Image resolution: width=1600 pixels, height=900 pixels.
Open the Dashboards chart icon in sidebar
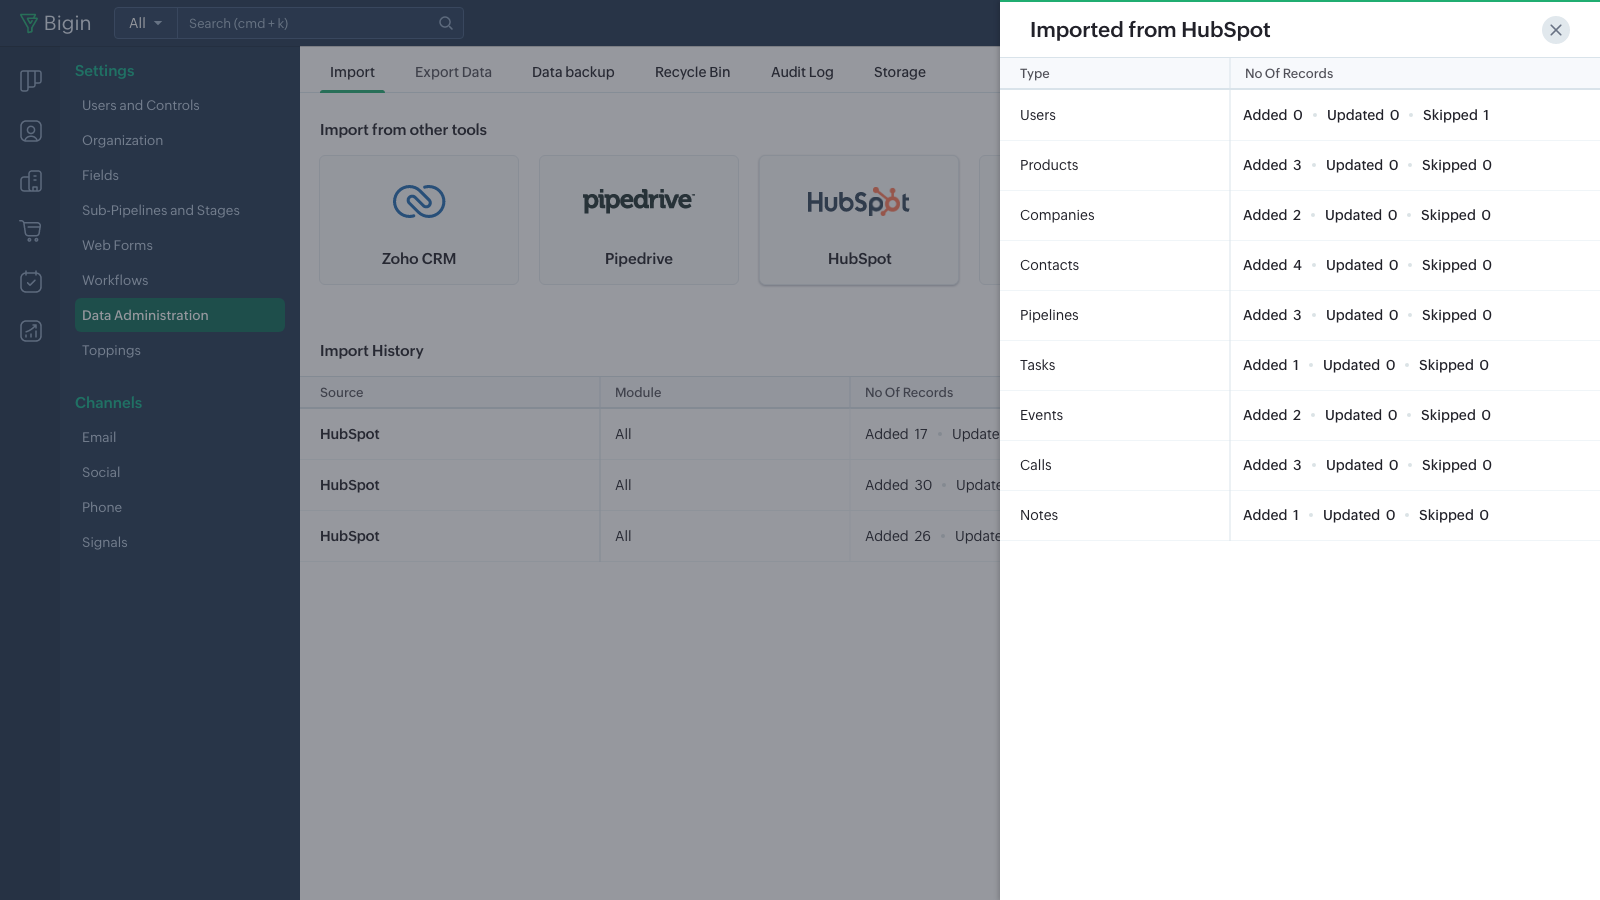pyautogui.click(x=31, y=331)
